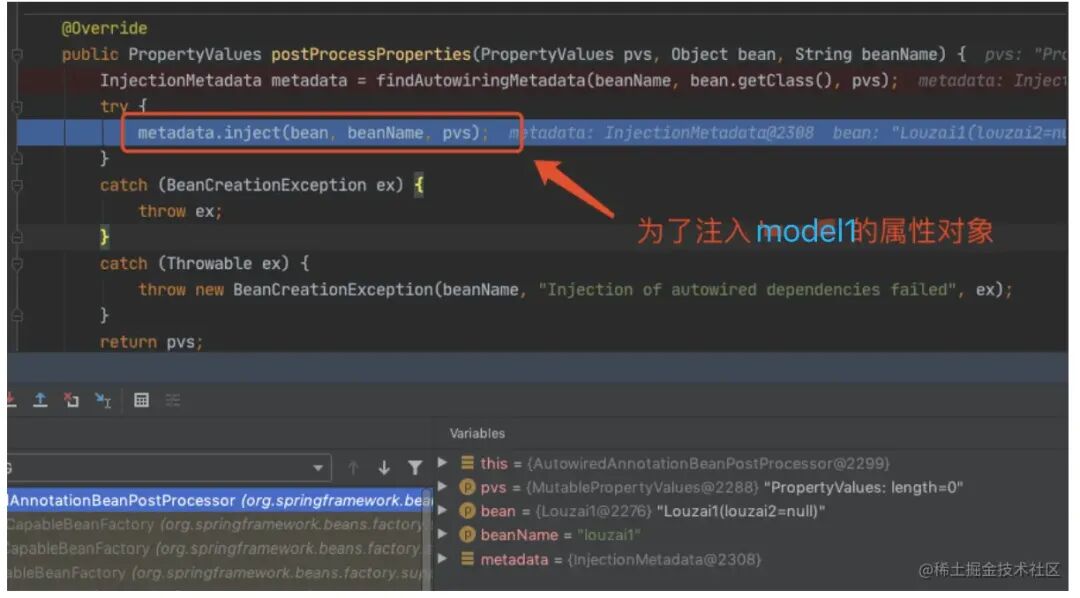The height and width of the screenshot is (598, 1080).
Task: Click the postProcessProperties method name
Action: [x=371, y=54]
